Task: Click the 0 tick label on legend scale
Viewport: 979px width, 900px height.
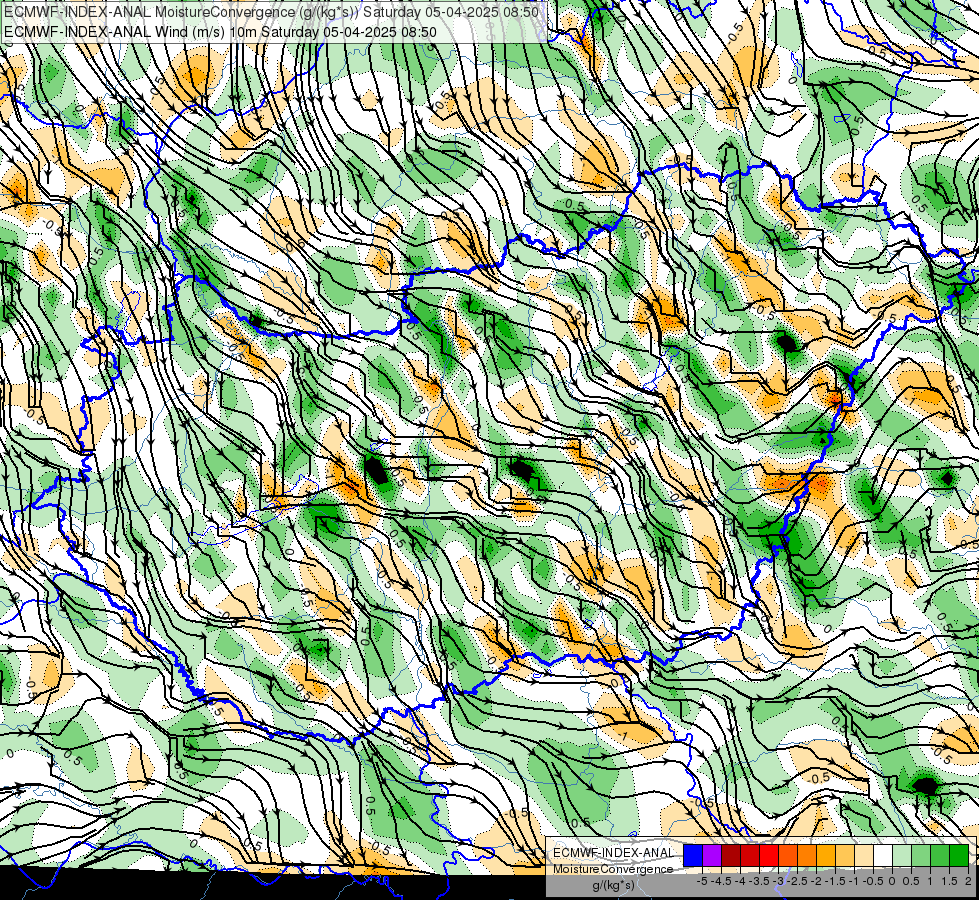Action: 892,881
